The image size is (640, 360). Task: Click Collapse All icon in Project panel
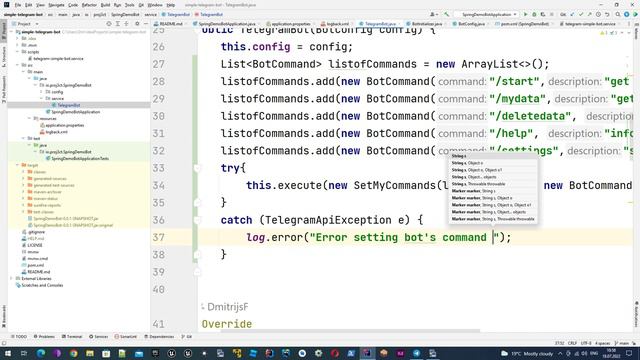(127, 24)
